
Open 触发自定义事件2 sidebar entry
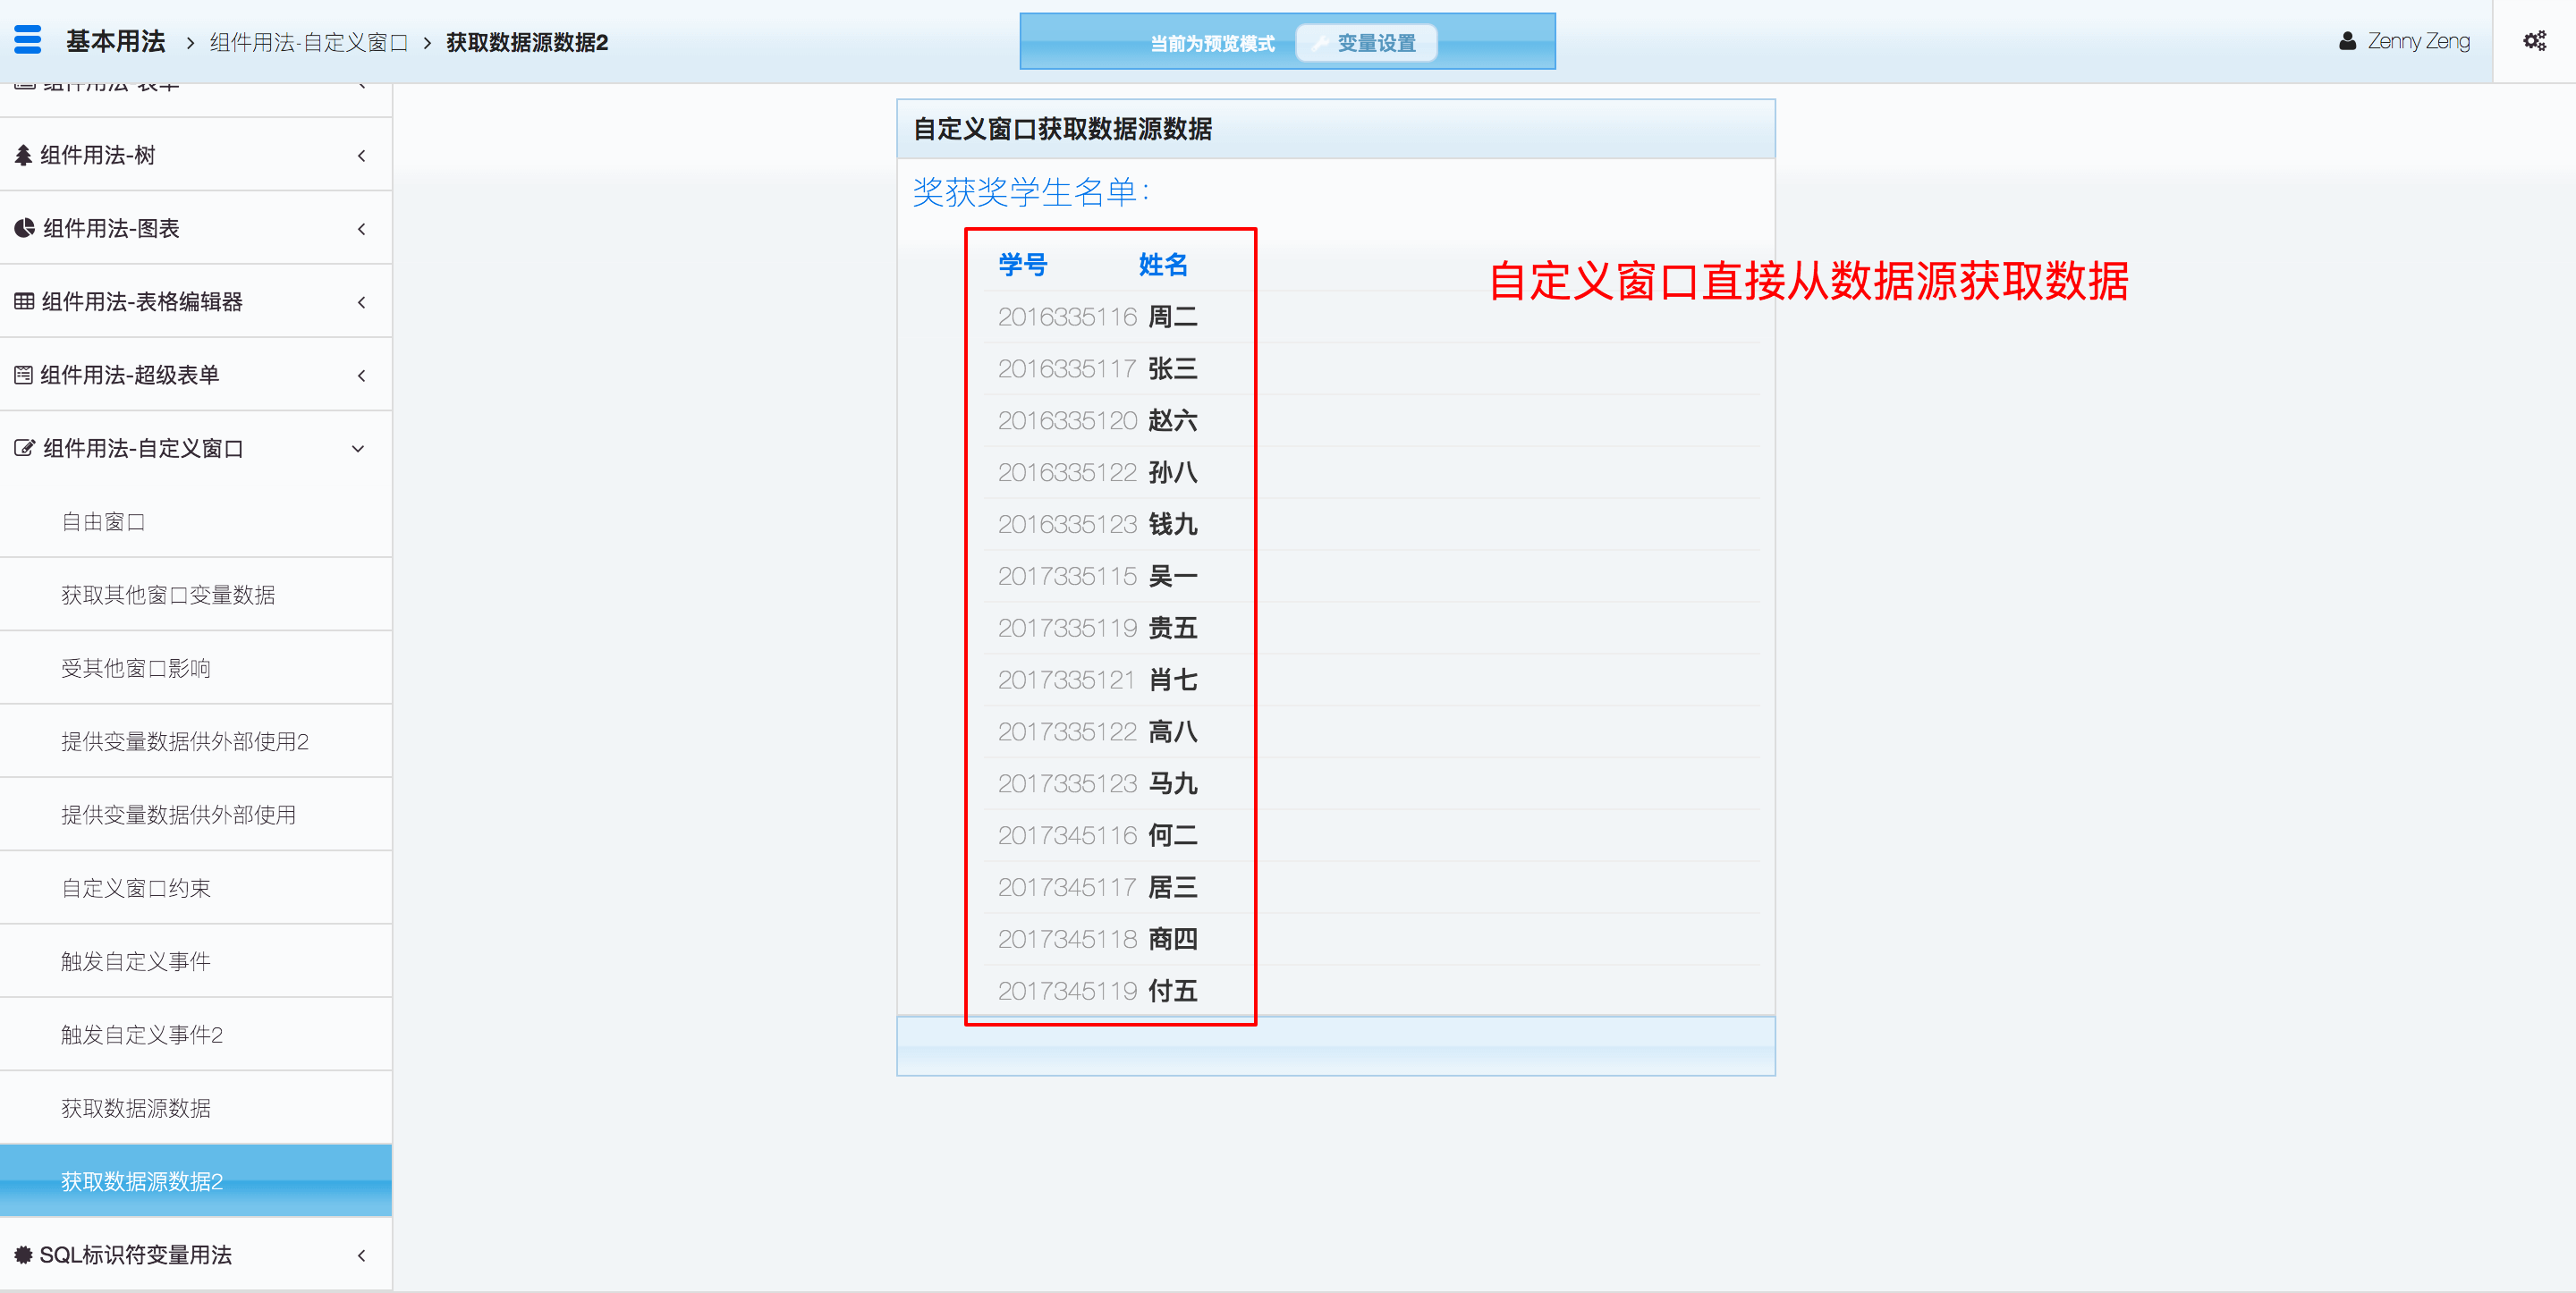[x=141, y=1034]
